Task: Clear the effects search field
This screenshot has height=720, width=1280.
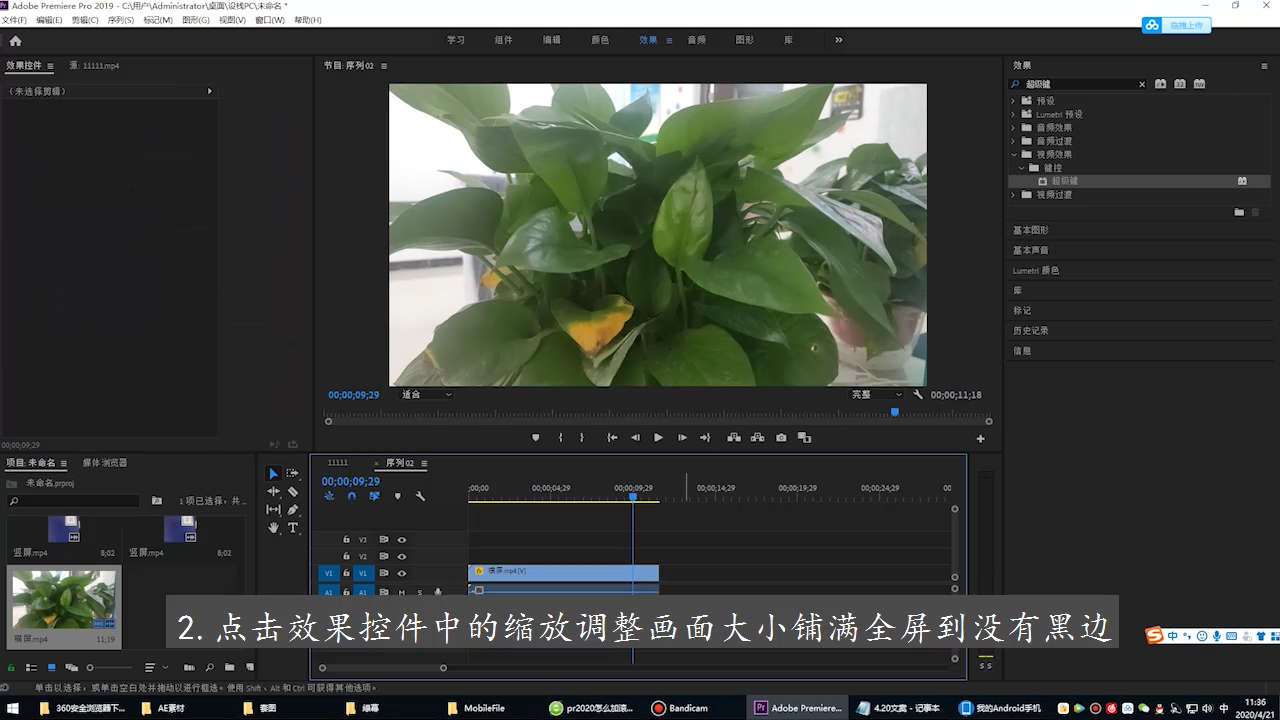Action: coord(1142,85)
